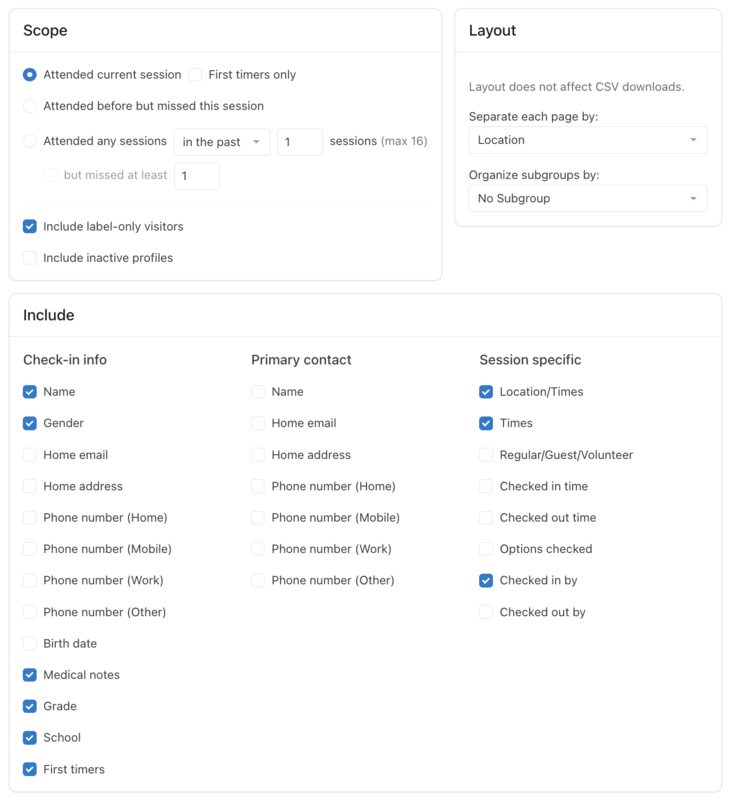Enable Regular/Guest/Volunteer checkbox
The width and height of the screenshot is (732, 800).
(x=486, y=455)
